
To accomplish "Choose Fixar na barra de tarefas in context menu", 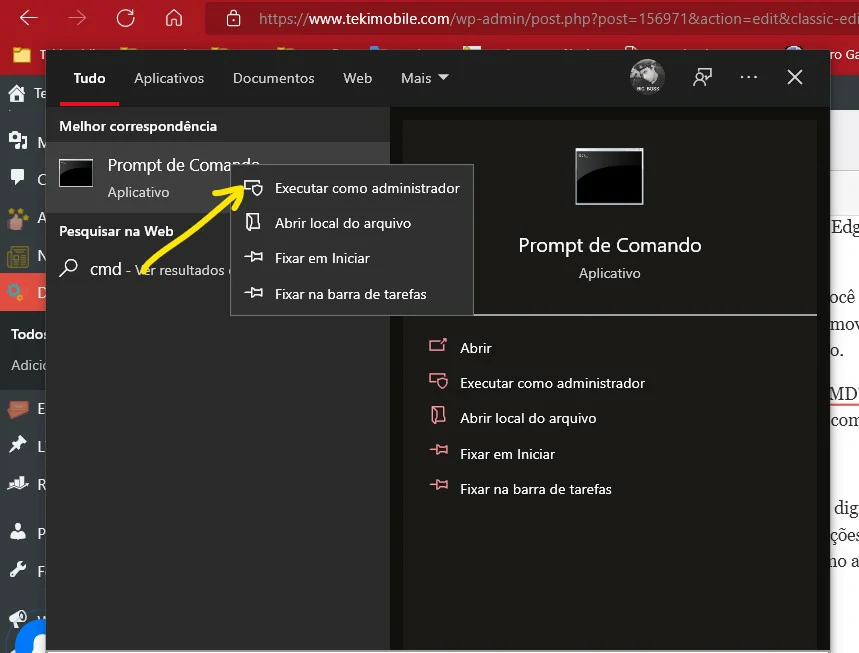I will point(352,294).
